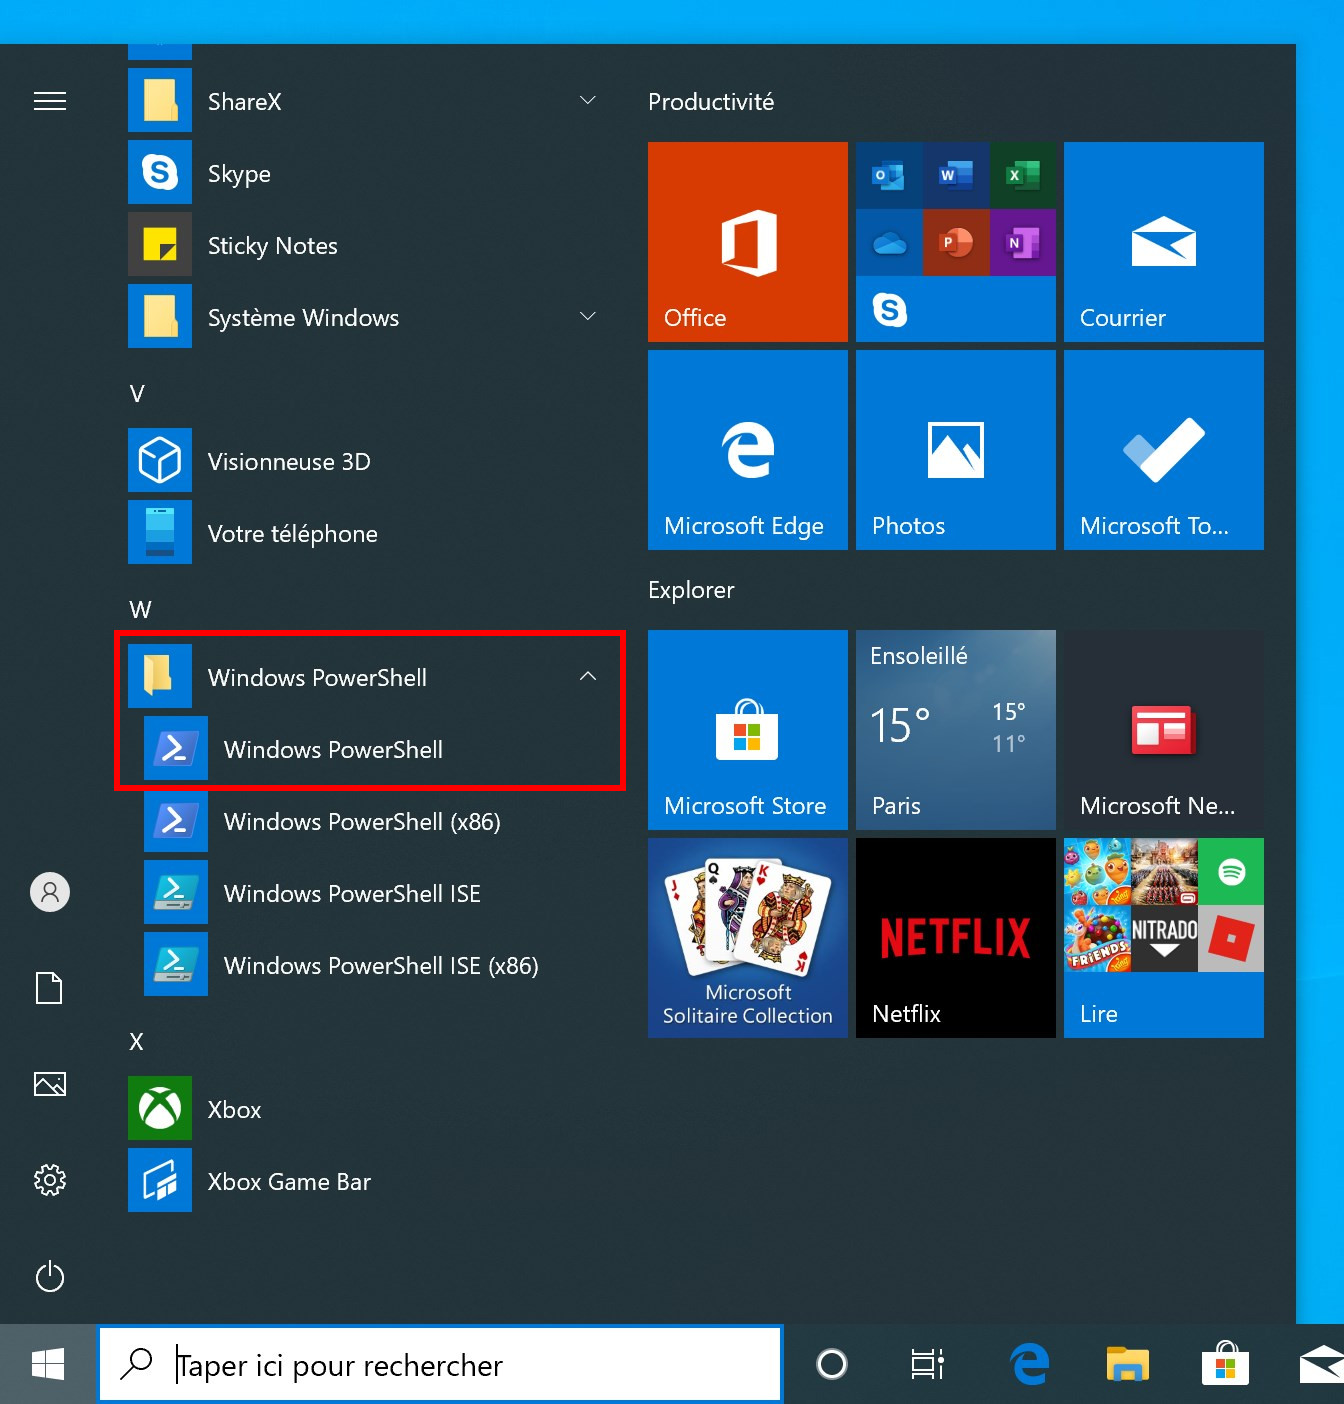This screenshot has width=1344, height=1404.
Task: Open the Office tile
Action: (748, 242)
